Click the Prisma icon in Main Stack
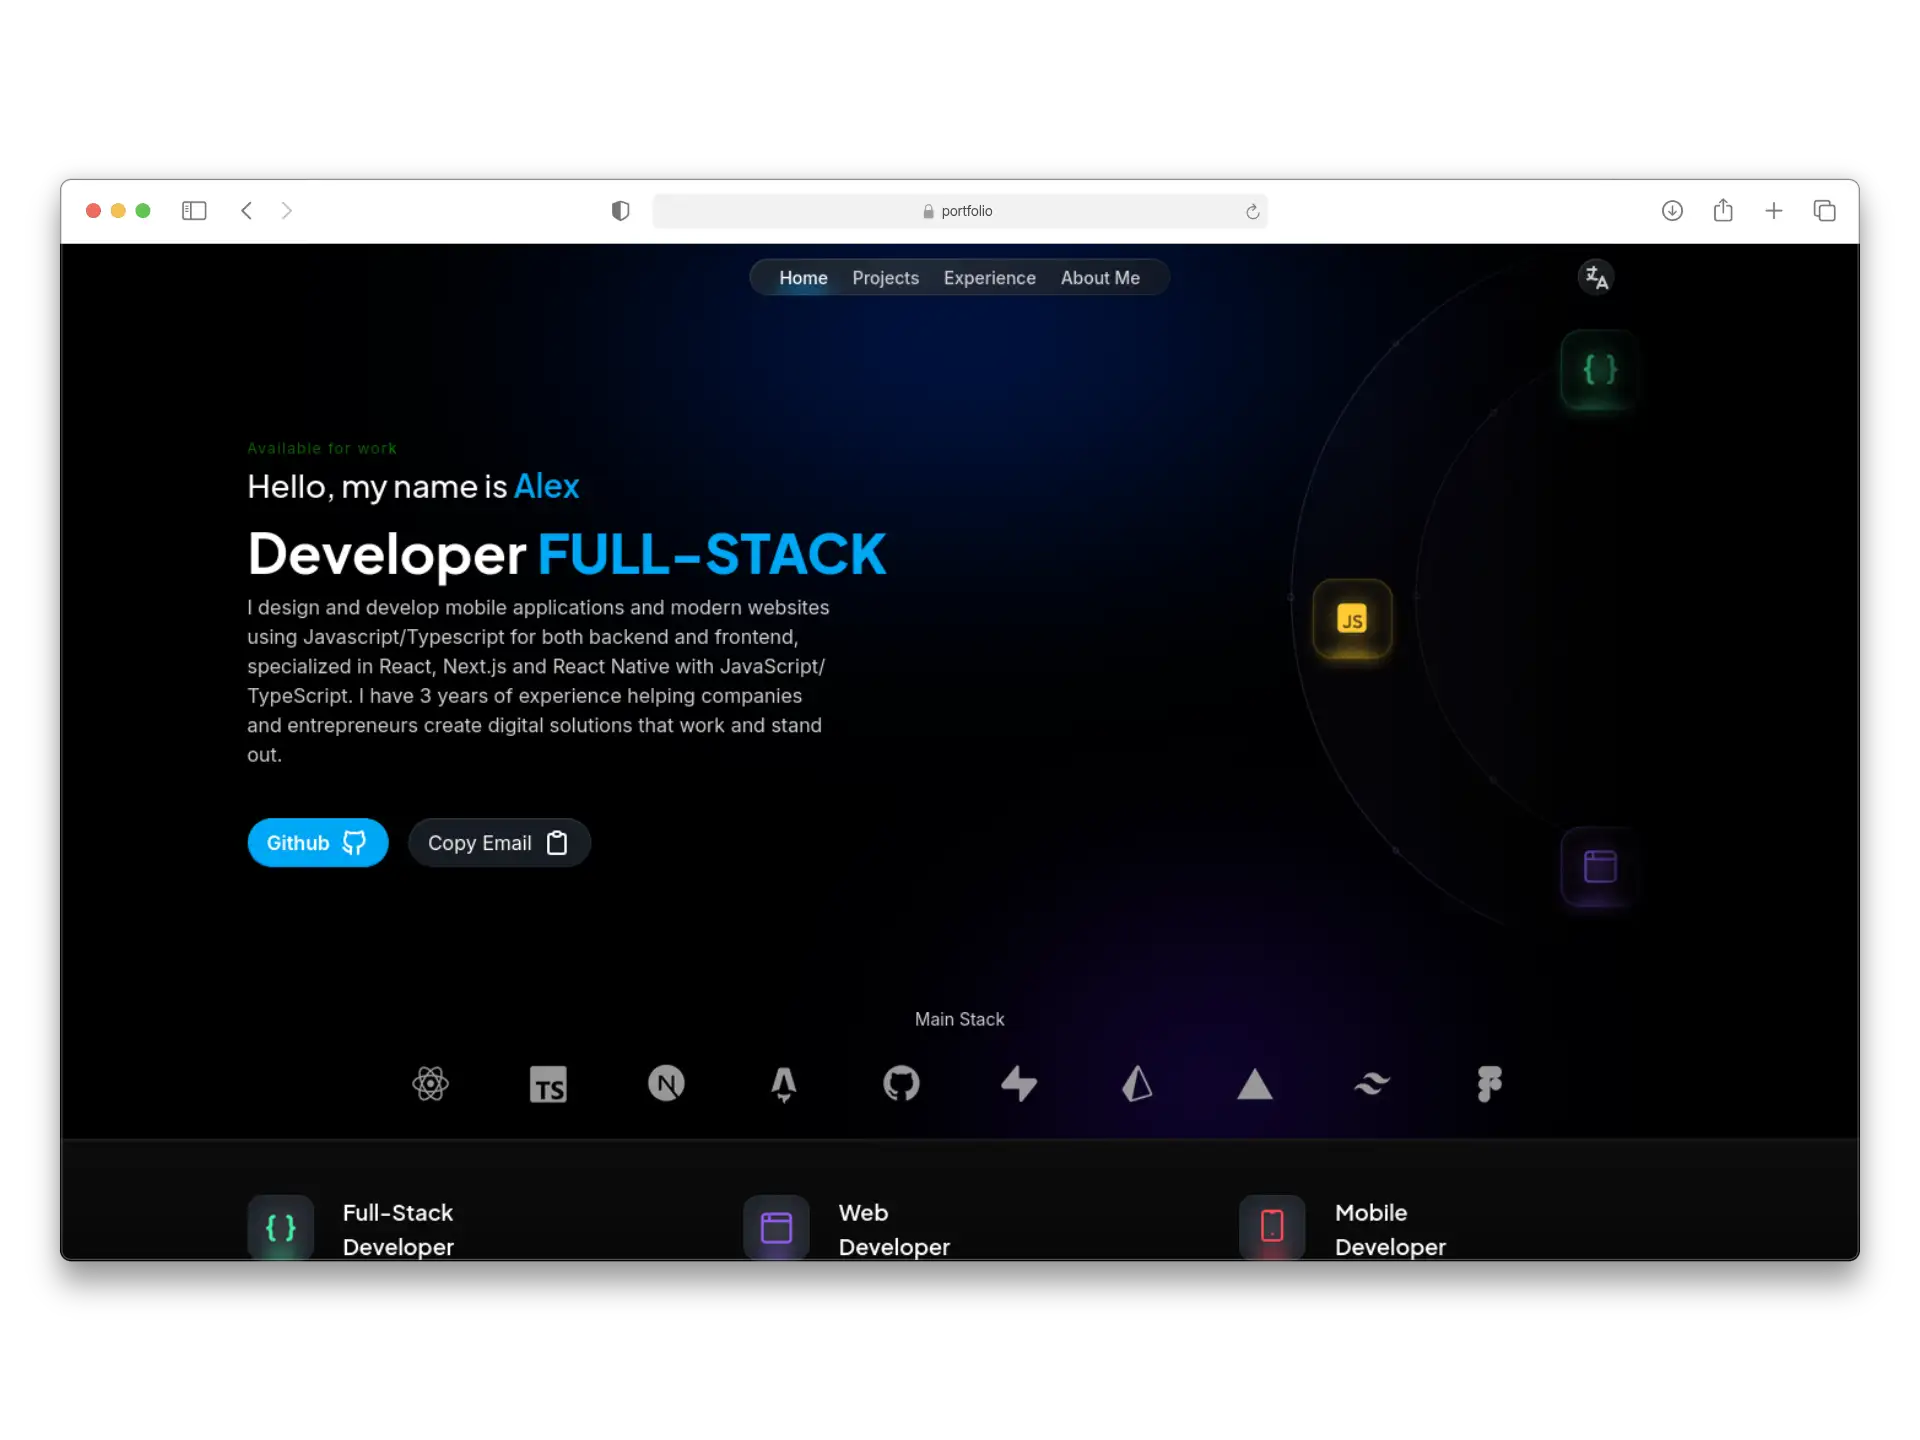Viewport: 1920px width, 1440px height. (1137, 1084)
